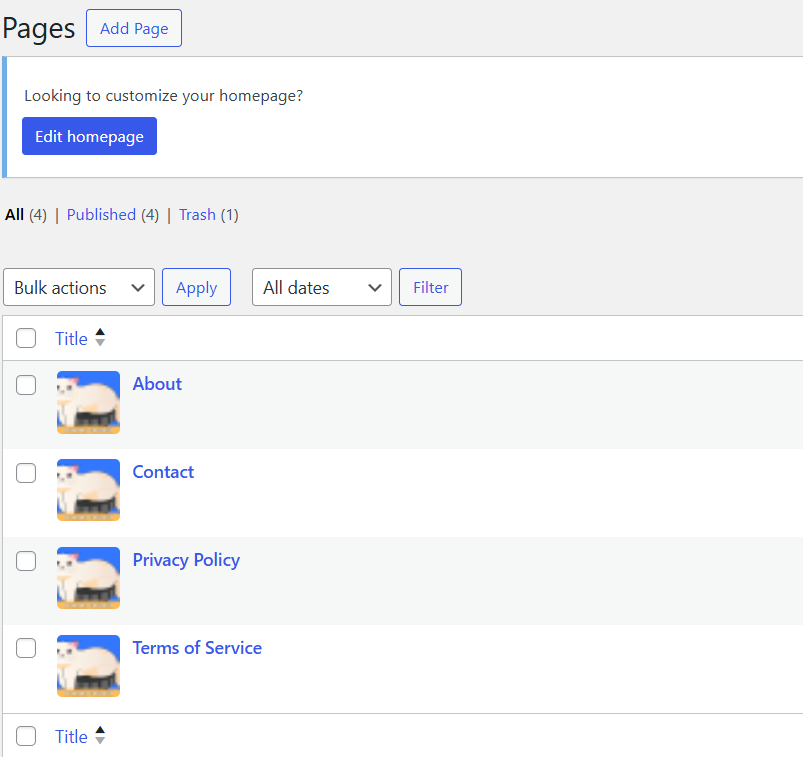Click the Contact page cat thumbnail
Viewport: 803px width, 757px height.
point(89,490)
